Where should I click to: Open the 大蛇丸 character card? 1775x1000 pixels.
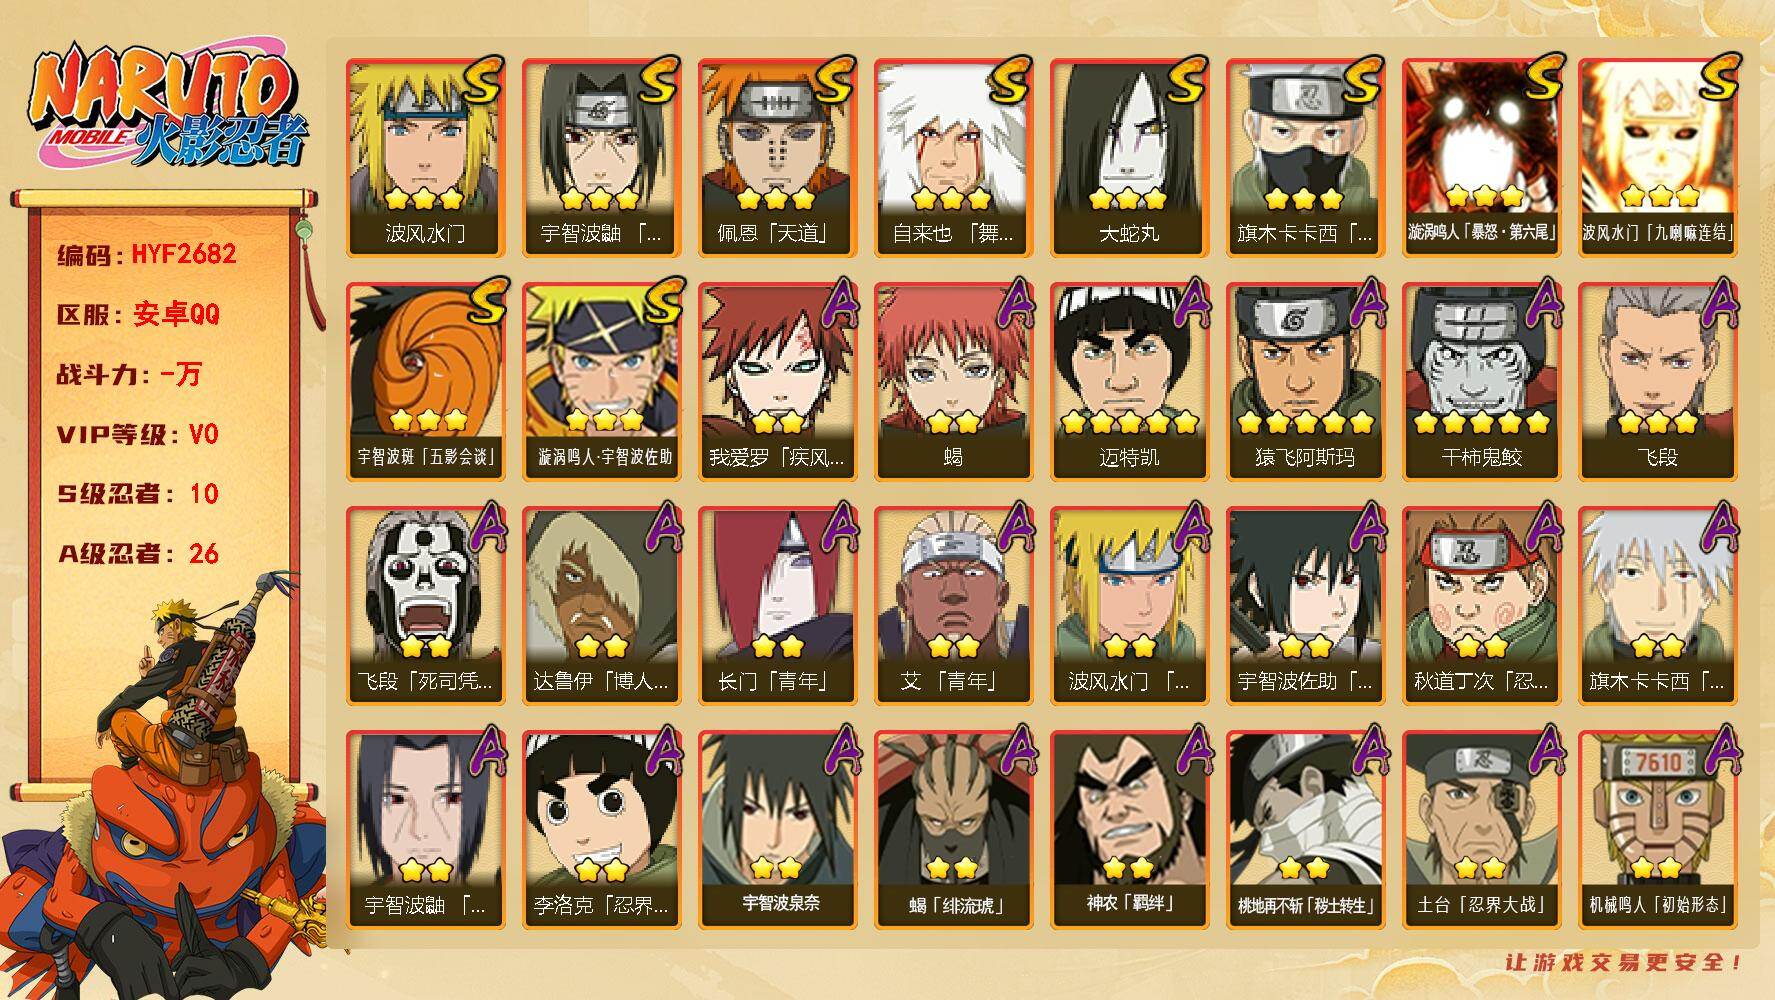click(1129, 157)
